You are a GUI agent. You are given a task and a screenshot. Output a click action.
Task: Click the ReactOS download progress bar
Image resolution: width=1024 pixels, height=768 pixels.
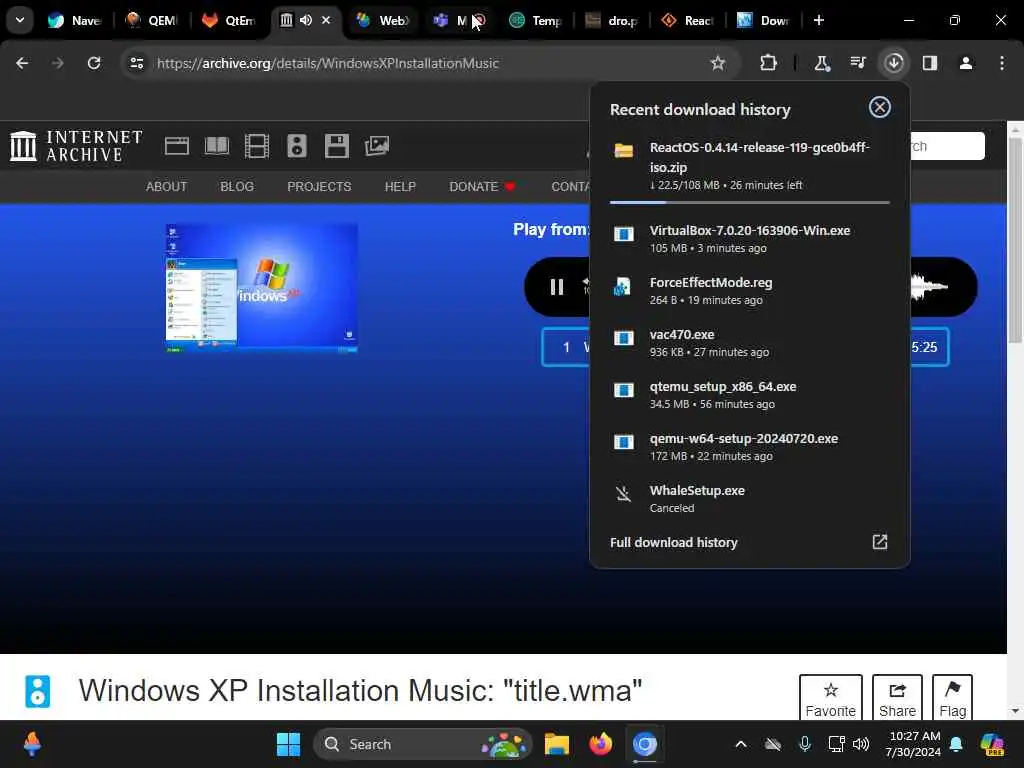point(749,202)
